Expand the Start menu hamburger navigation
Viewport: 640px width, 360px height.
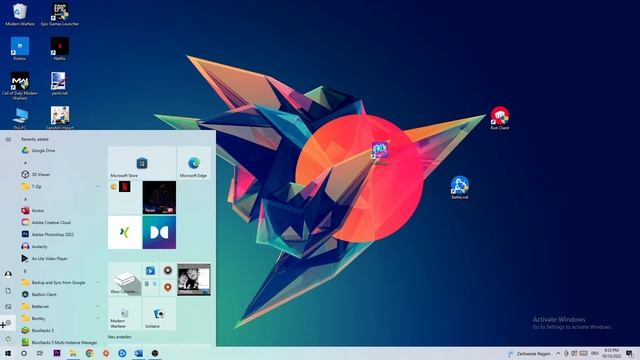[x=8, y=139]
